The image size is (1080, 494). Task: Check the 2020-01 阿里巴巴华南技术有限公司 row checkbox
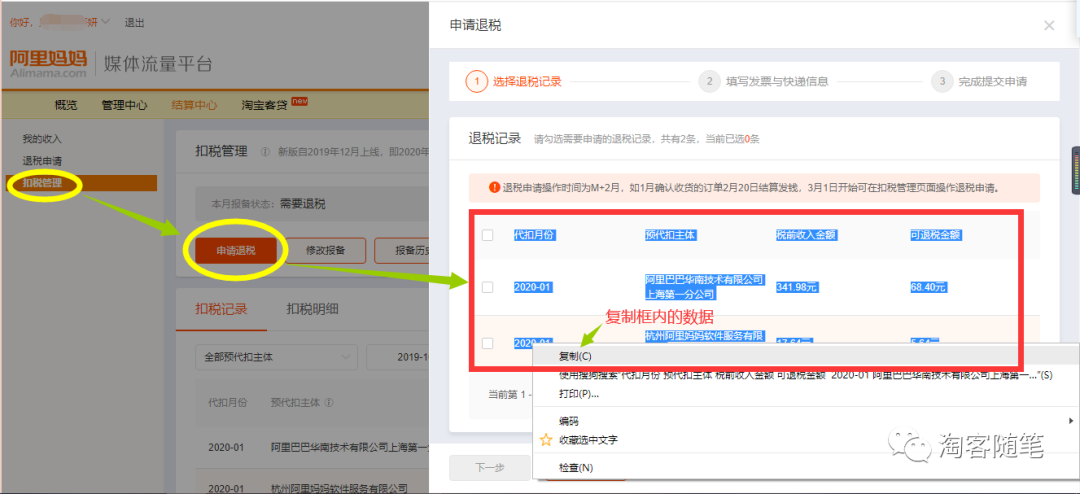[488, 287]
